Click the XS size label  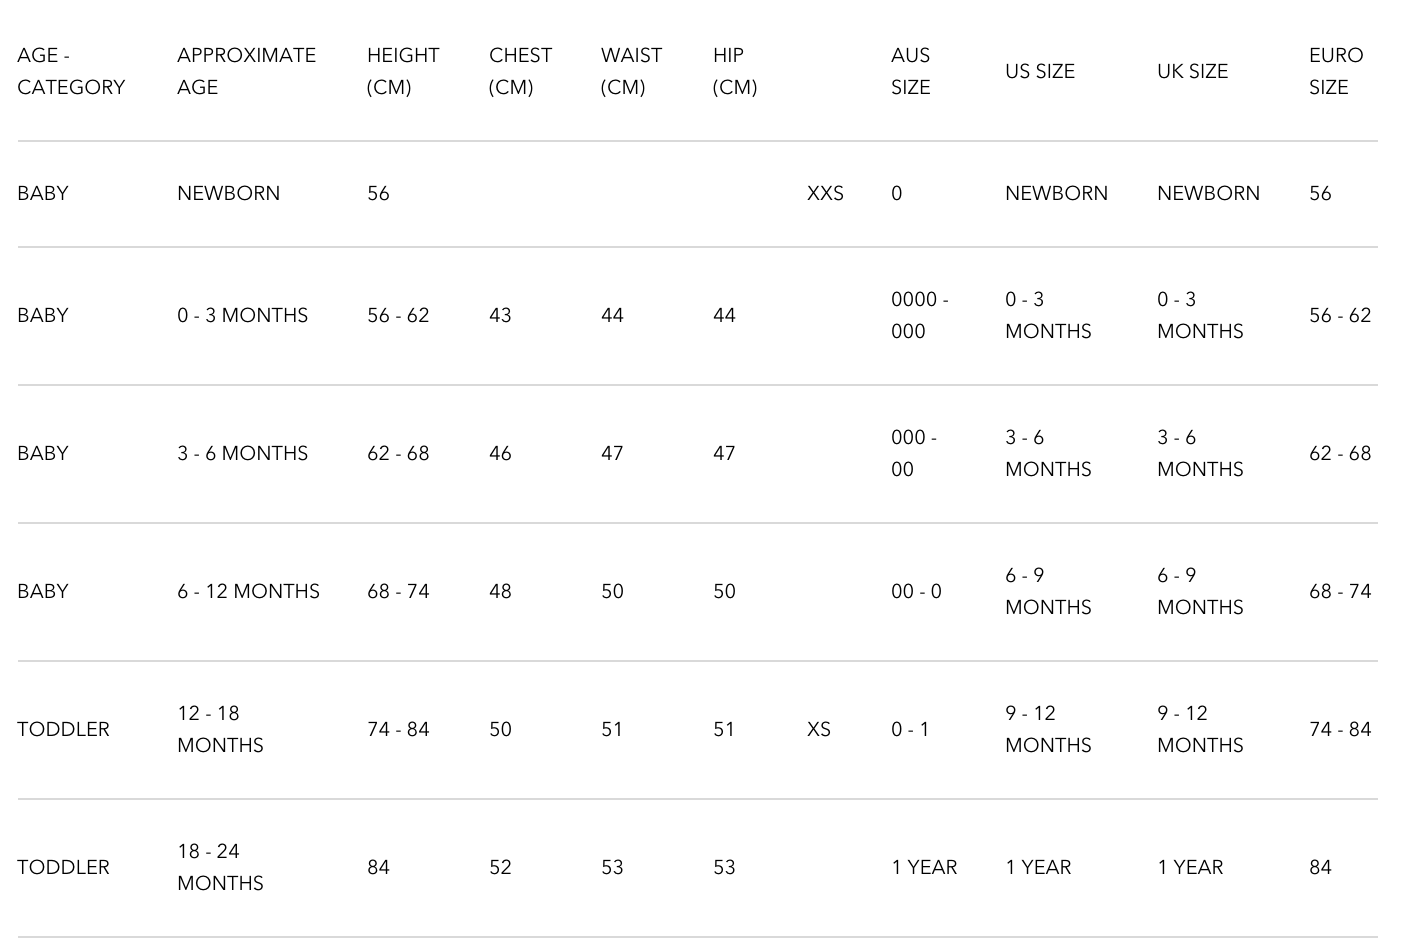[818, 729]
